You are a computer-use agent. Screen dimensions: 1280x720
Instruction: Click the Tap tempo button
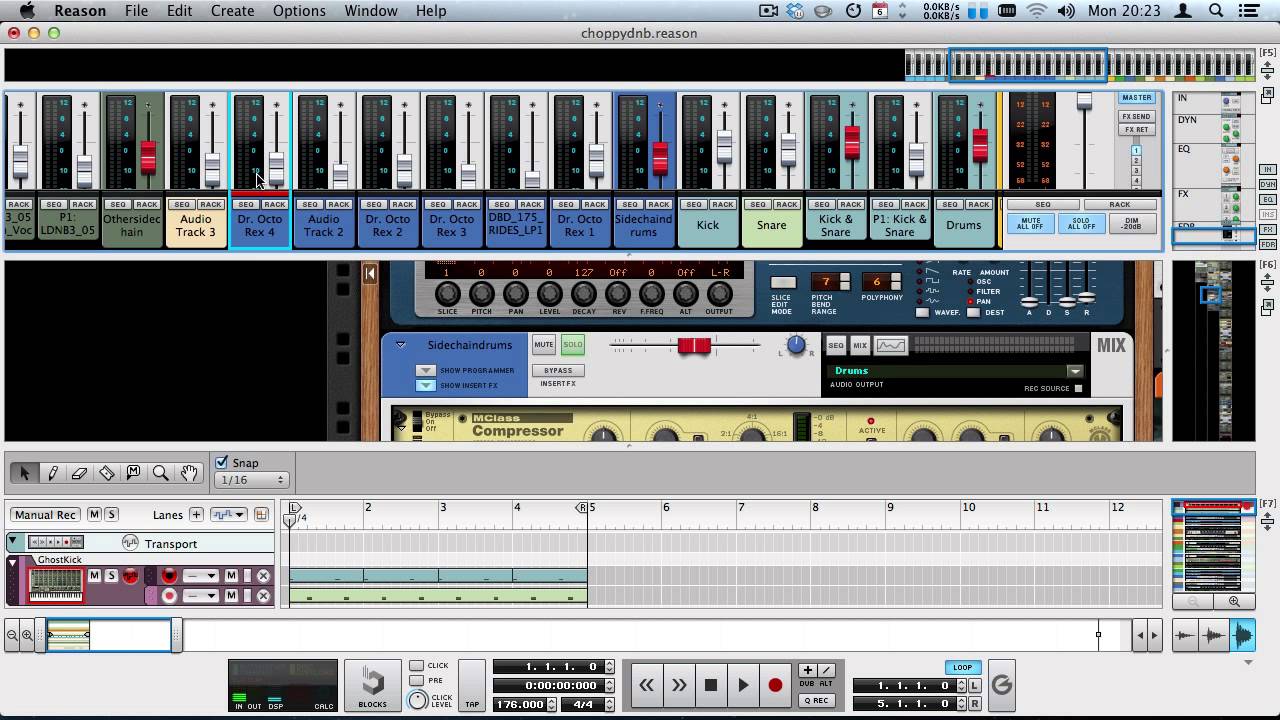pos(472,686)
